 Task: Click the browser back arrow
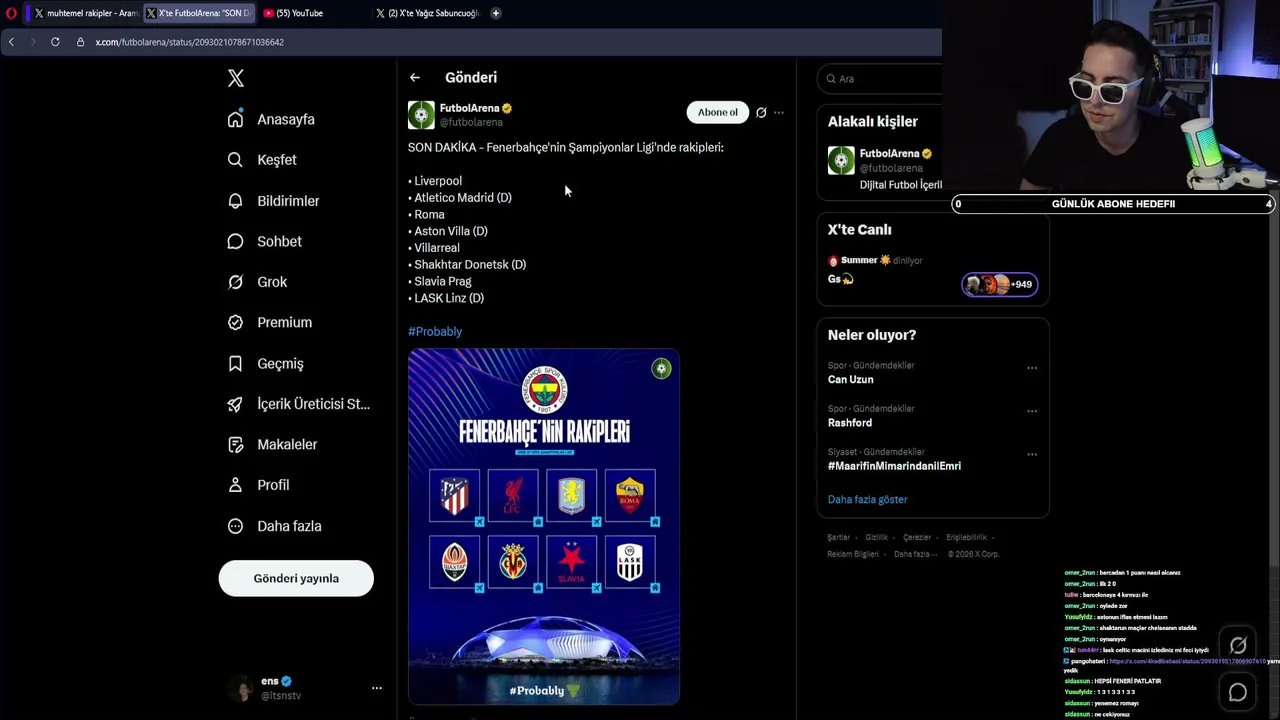tap(11, 42)
